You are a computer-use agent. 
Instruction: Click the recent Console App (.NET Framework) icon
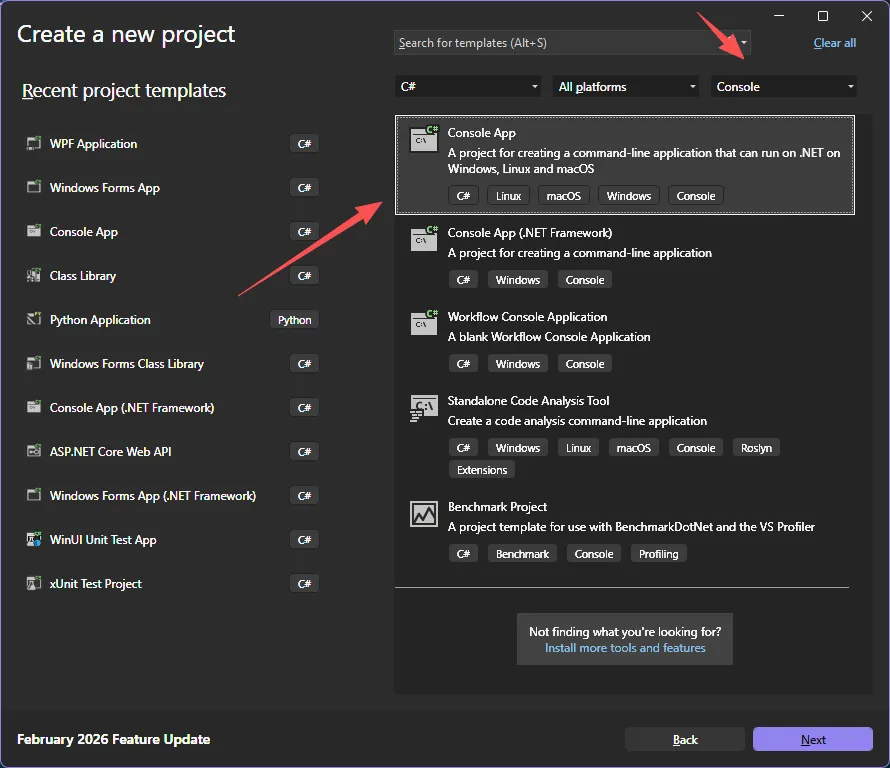click(x=34, y=407)
